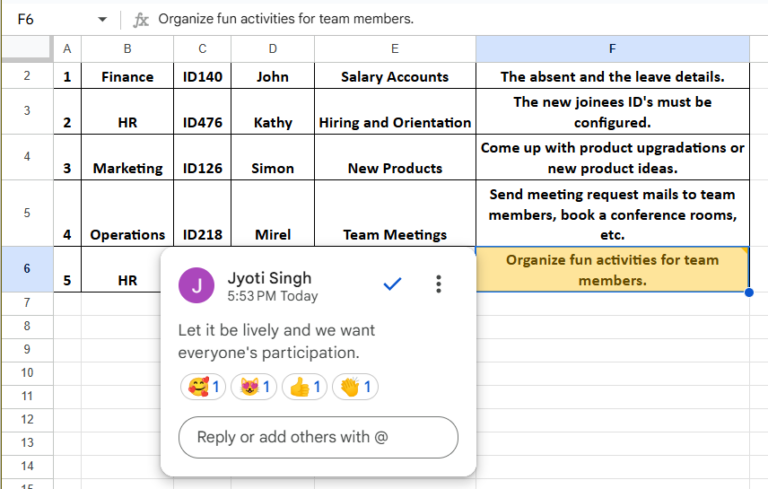The image size is (768, 489).
Task: Click the select-all corner box
Action: [x=27, y=49]
